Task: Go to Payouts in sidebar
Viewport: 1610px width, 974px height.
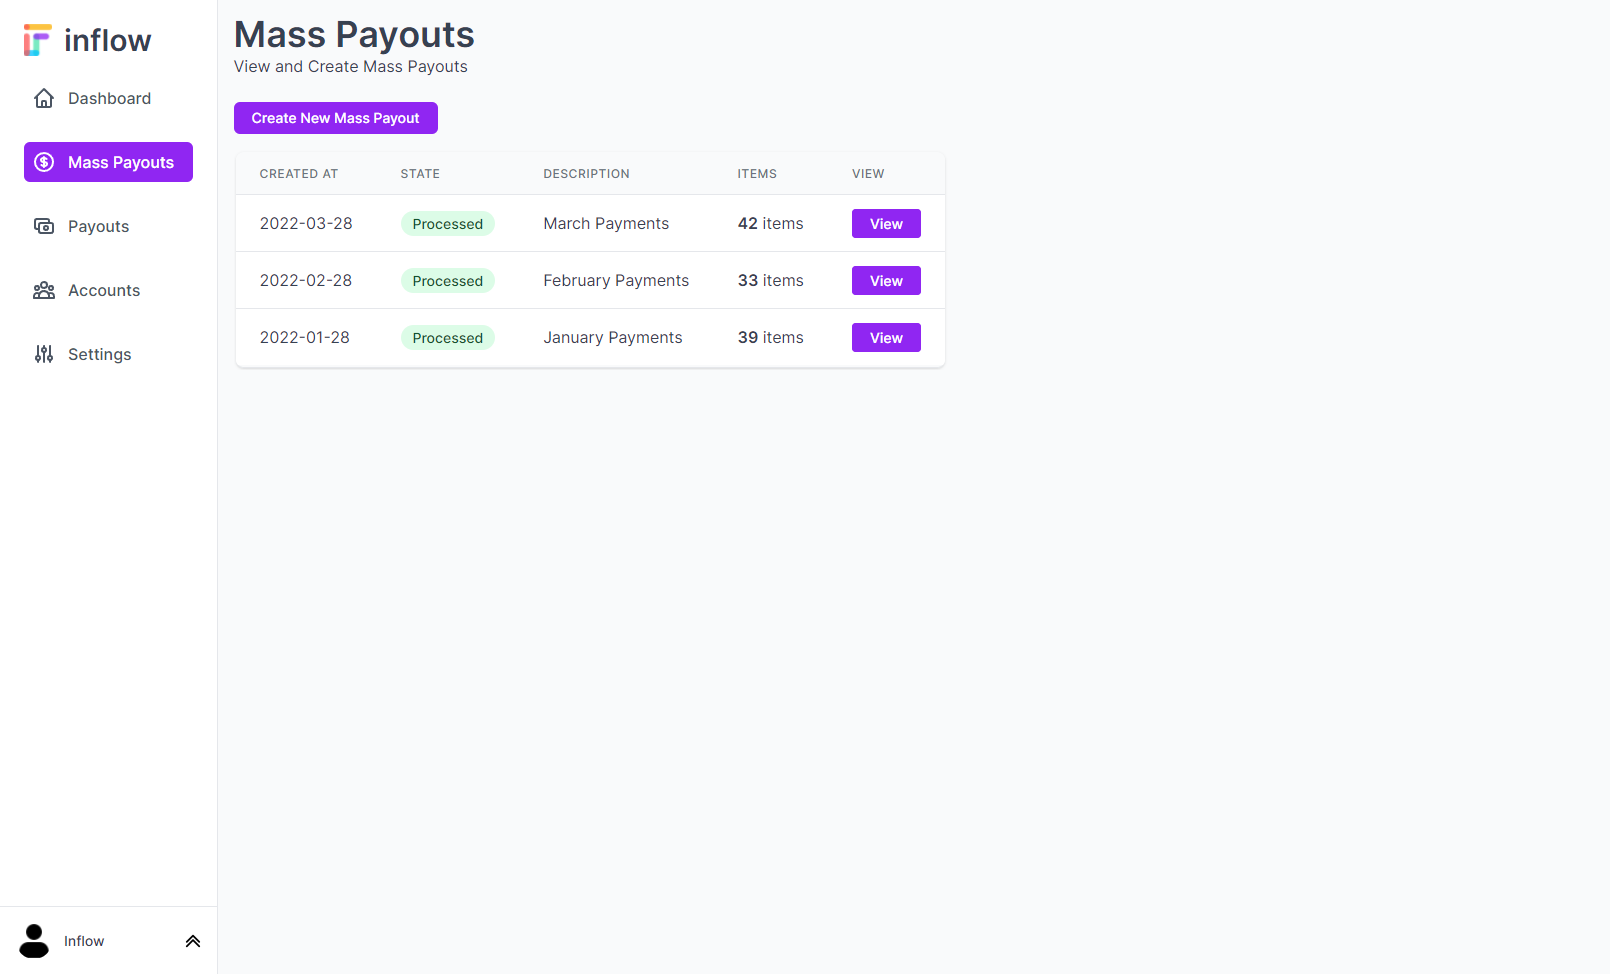Action: pos(98,226)
